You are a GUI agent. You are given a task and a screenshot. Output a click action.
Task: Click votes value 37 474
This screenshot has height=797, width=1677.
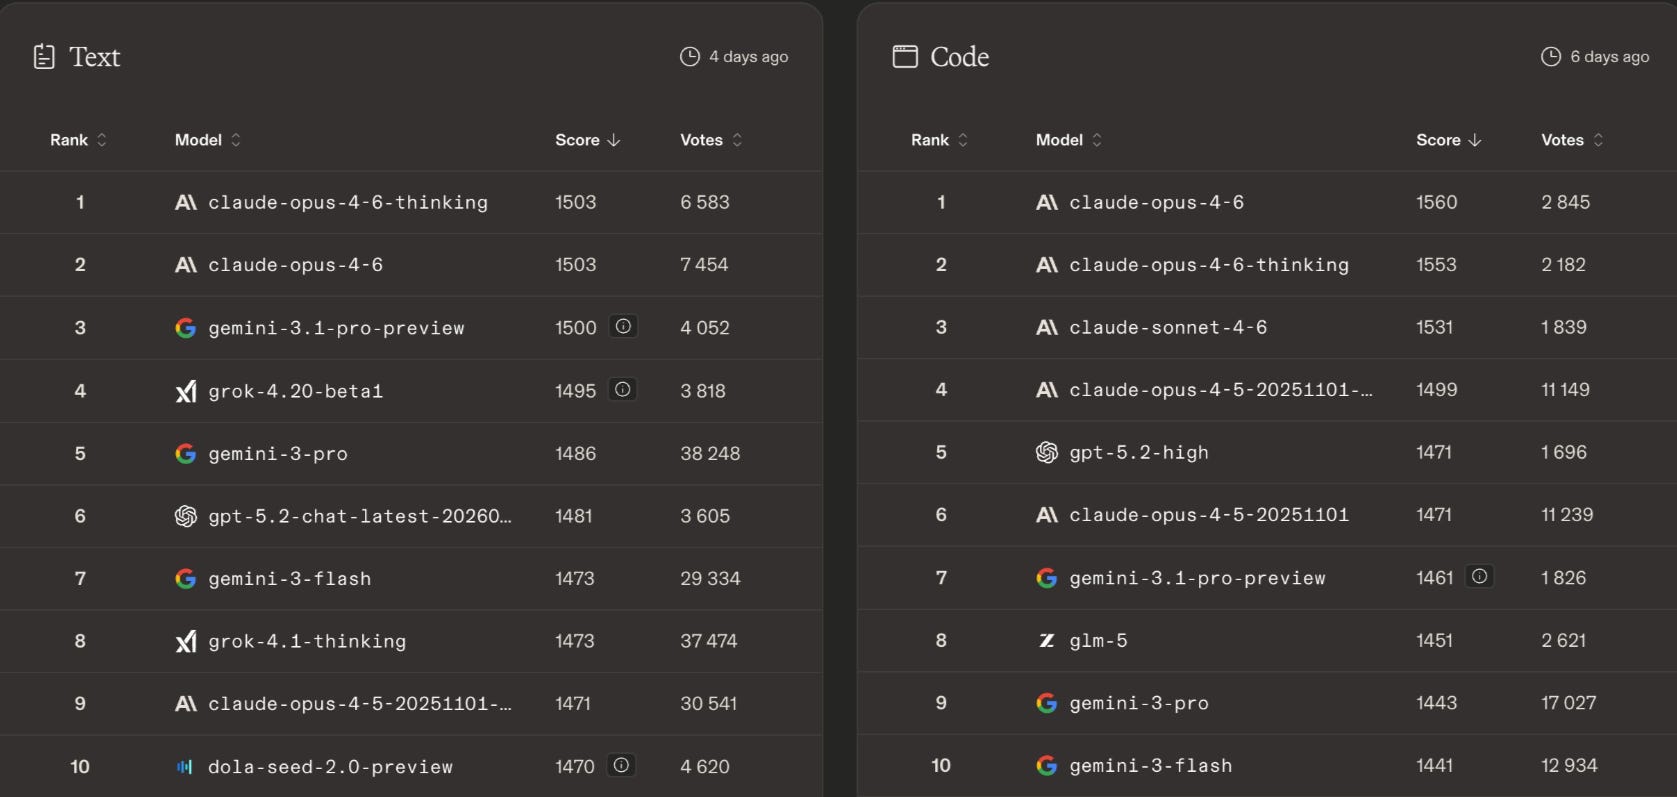709,641
